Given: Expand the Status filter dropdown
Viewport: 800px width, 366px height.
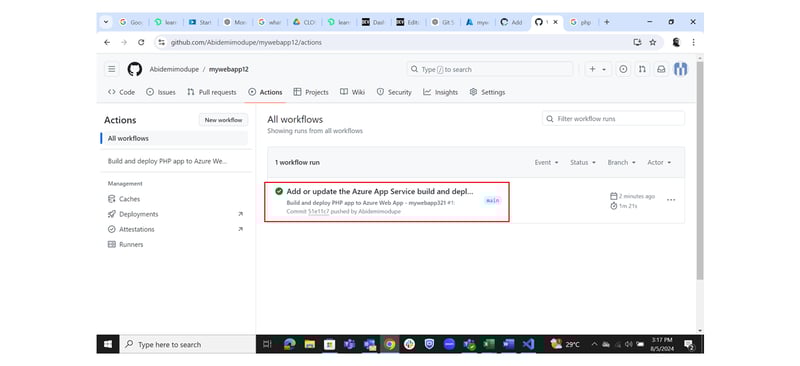Looking at the screenshot, I should point(583,162).
